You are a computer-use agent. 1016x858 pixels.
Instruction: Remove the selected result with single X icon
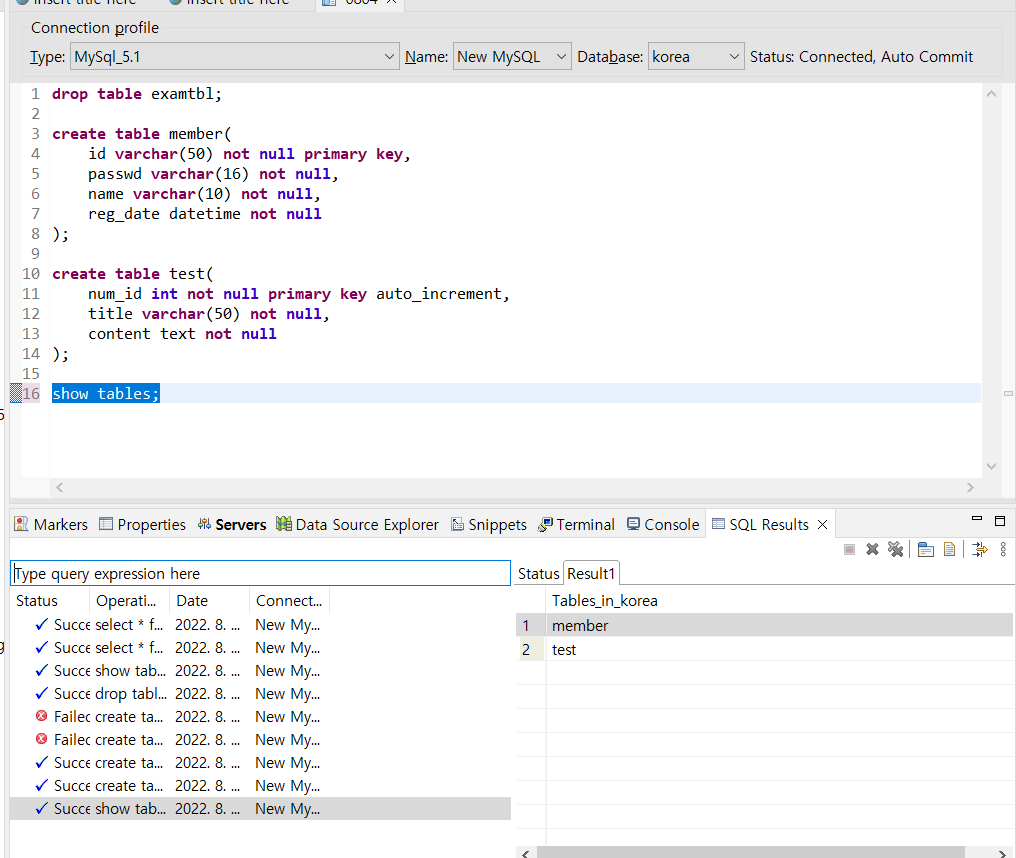[x=872, y=550]
